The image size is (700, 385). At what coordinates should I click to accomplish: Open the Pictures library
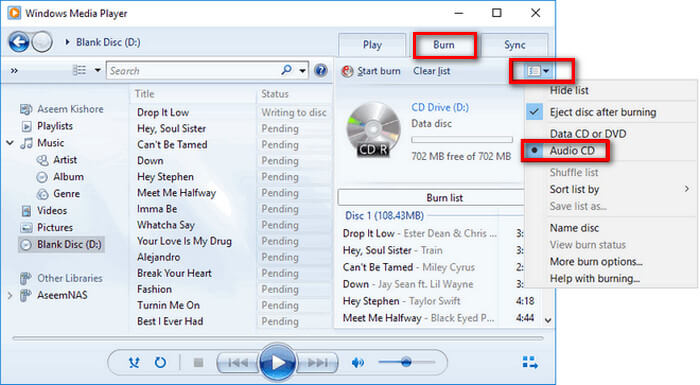tap(46, 227)
